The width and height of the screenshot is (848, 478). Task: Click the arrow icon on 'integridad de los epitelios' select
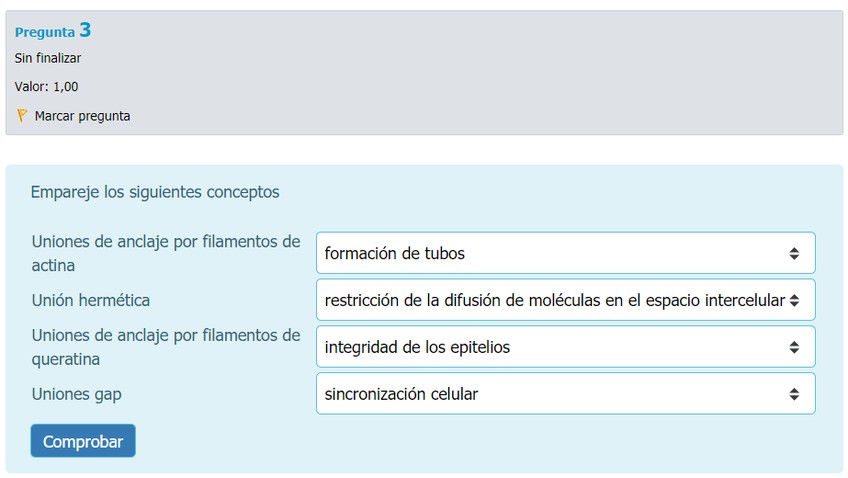(794, 347)
